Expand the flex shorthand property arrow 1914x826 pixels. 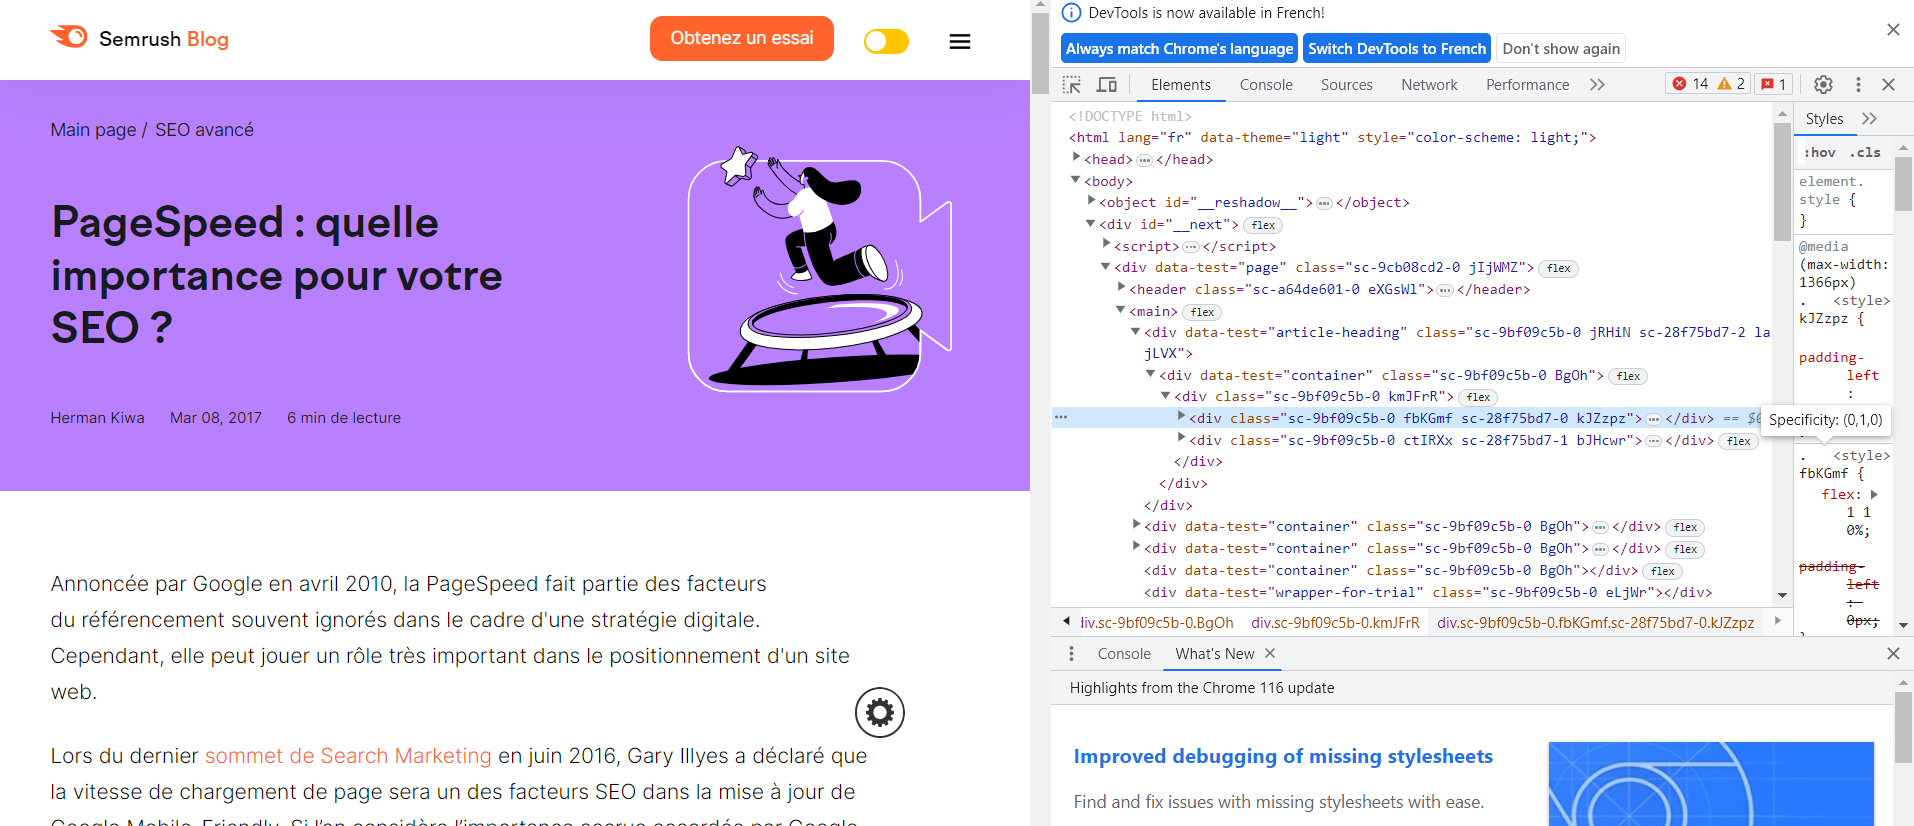(x=1874, y=494)
